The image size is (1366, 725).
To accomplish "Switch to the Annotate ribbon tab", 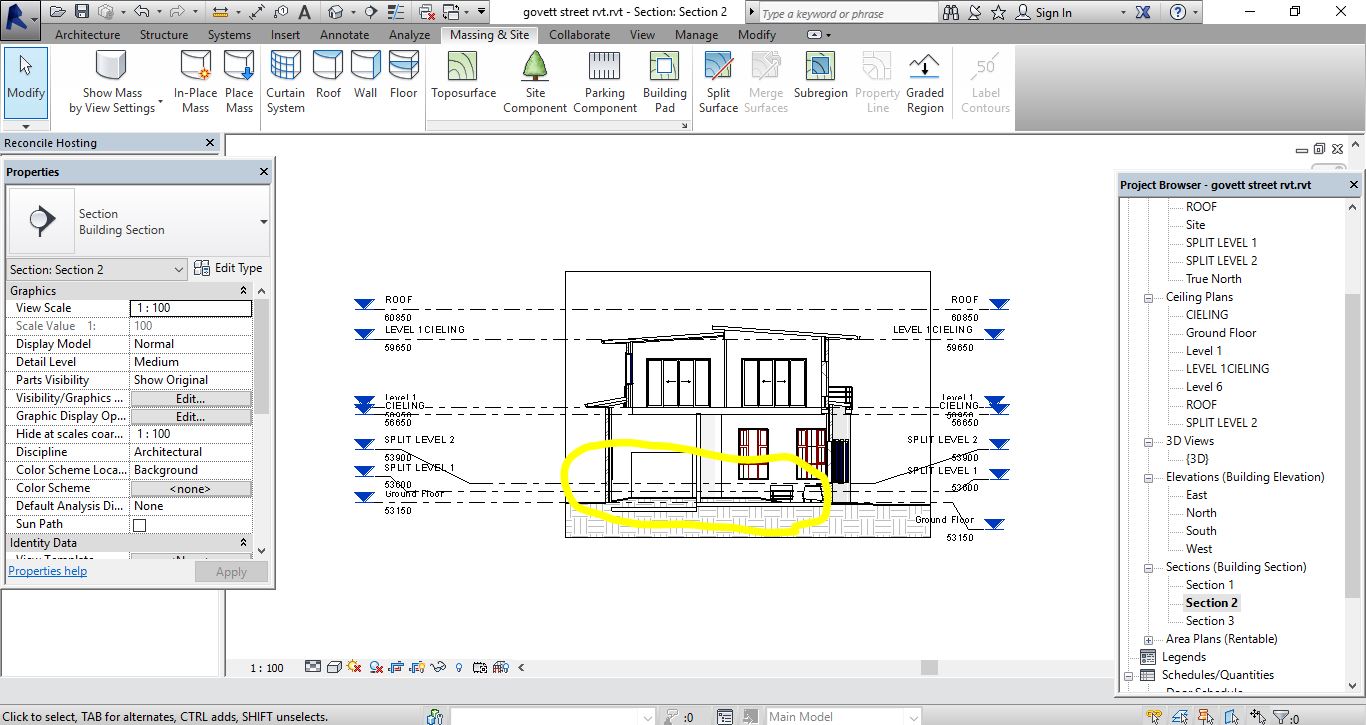I will [344, 34].
